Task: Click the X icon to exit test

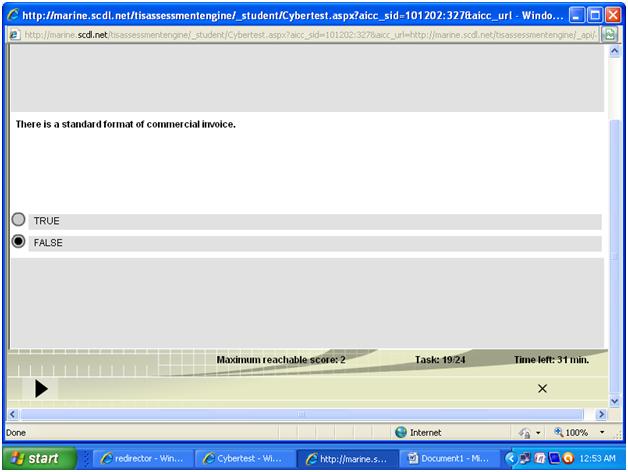Action: (x=542, y=388)
